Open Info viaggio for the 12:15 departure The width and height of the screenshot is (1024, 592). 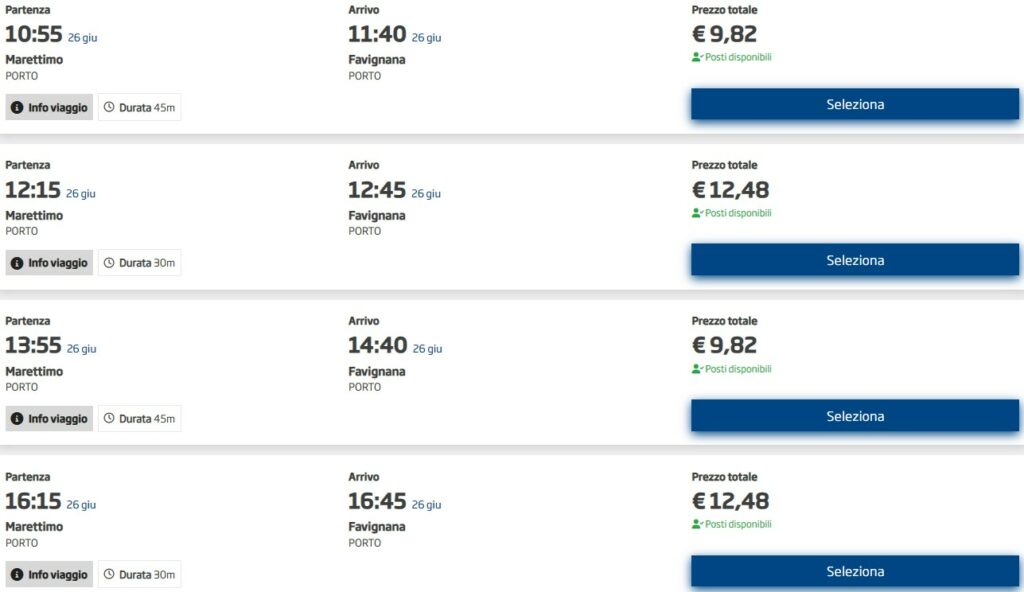click(x=50, y=263)
